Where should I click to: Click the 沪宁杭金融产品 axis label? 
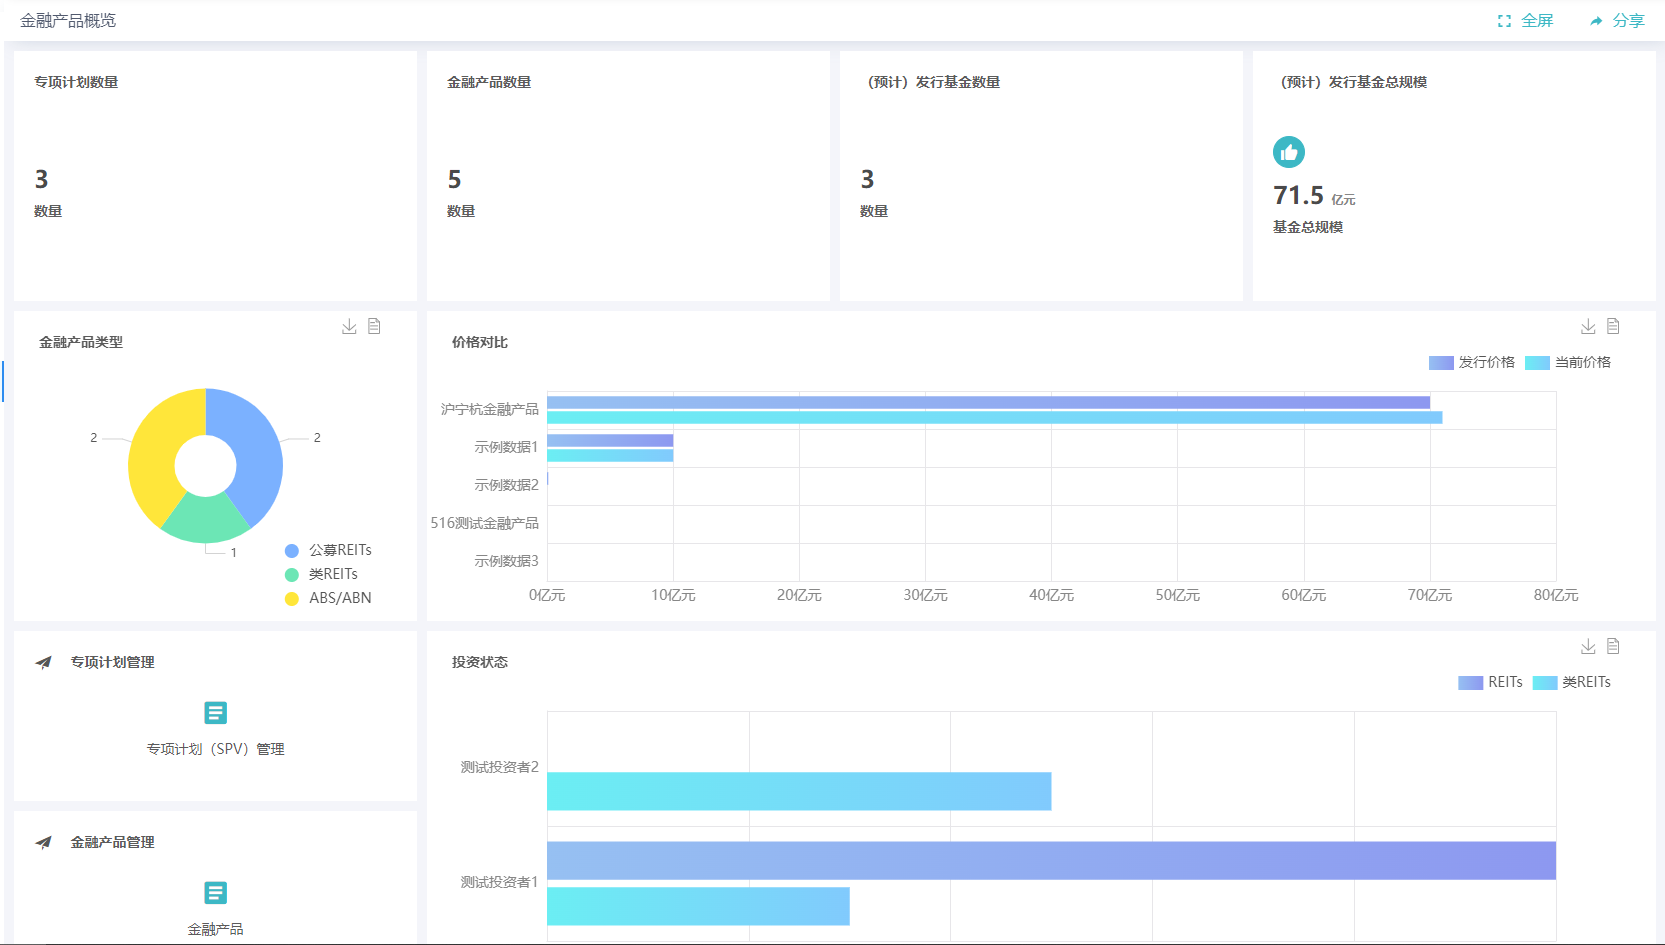489,409
